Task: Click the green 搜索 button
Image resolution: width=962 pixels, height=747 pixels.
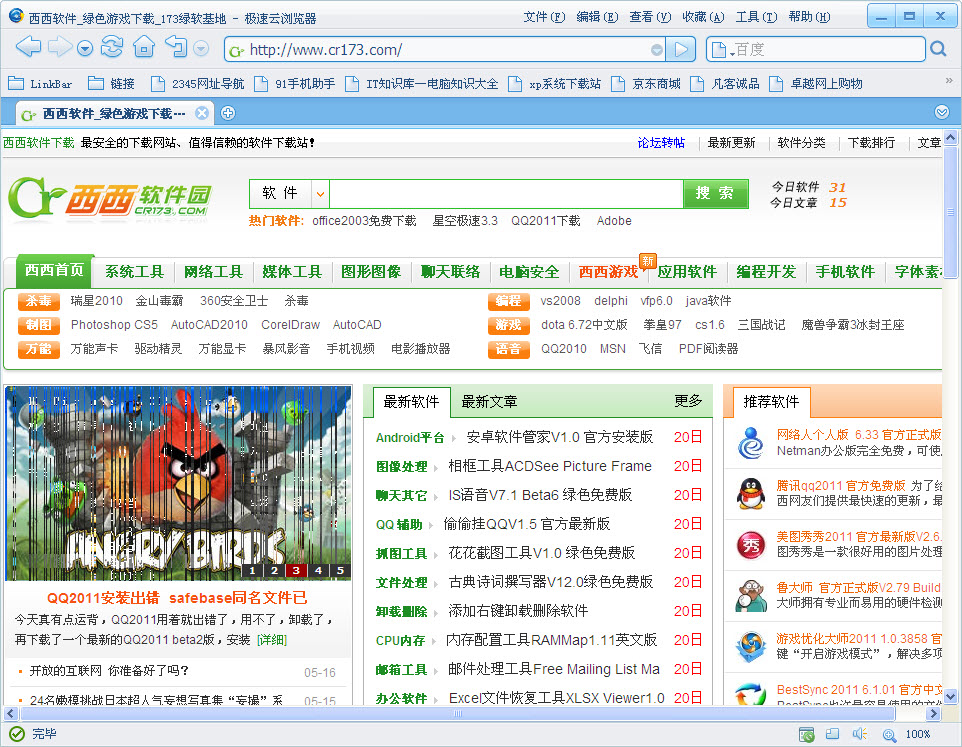Action: pos(715,194)
